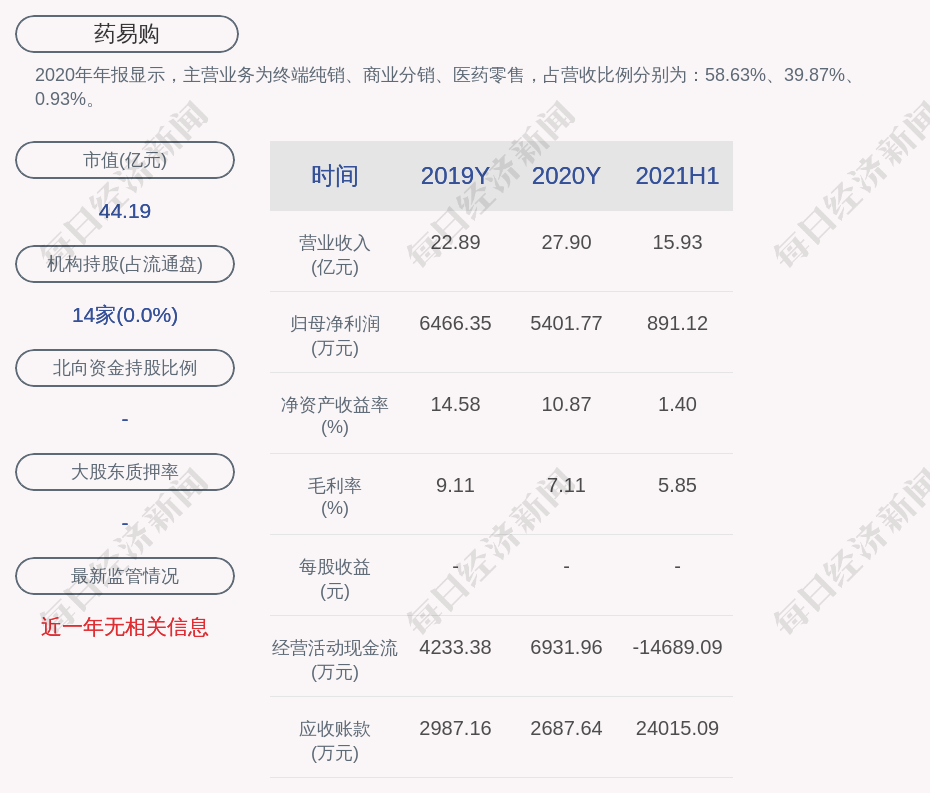The image size is (930, 793).
Task: Select net profit value 5401.77
Action: pos(566,323)
